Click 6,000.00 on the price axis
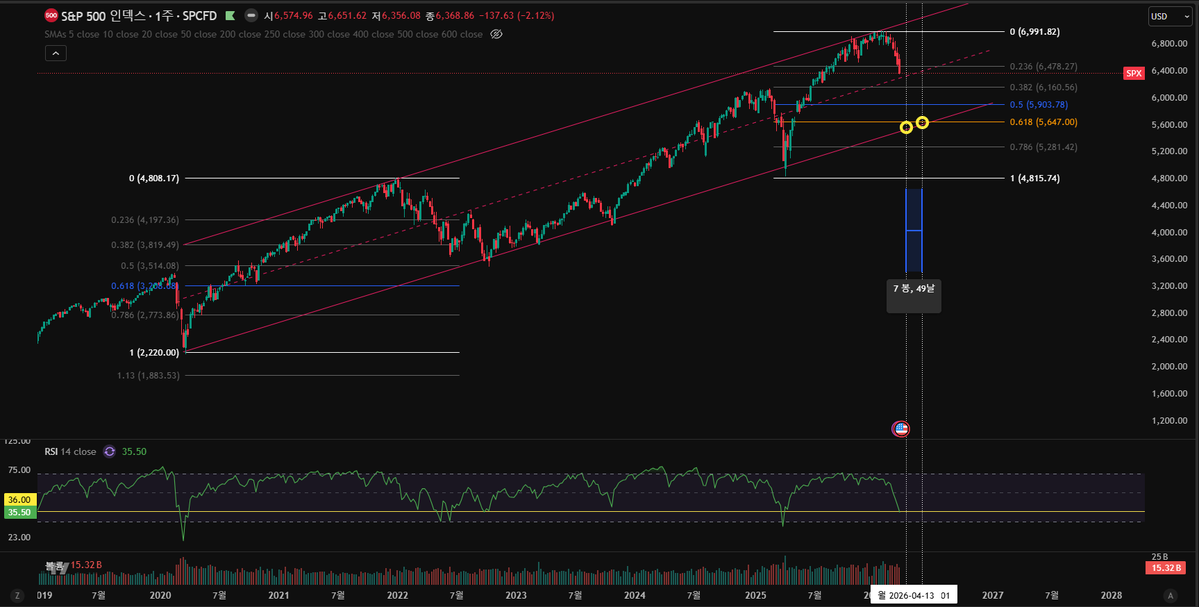Image resolution: width=1199 pixels, height=607 pixels. (1168, 98)
